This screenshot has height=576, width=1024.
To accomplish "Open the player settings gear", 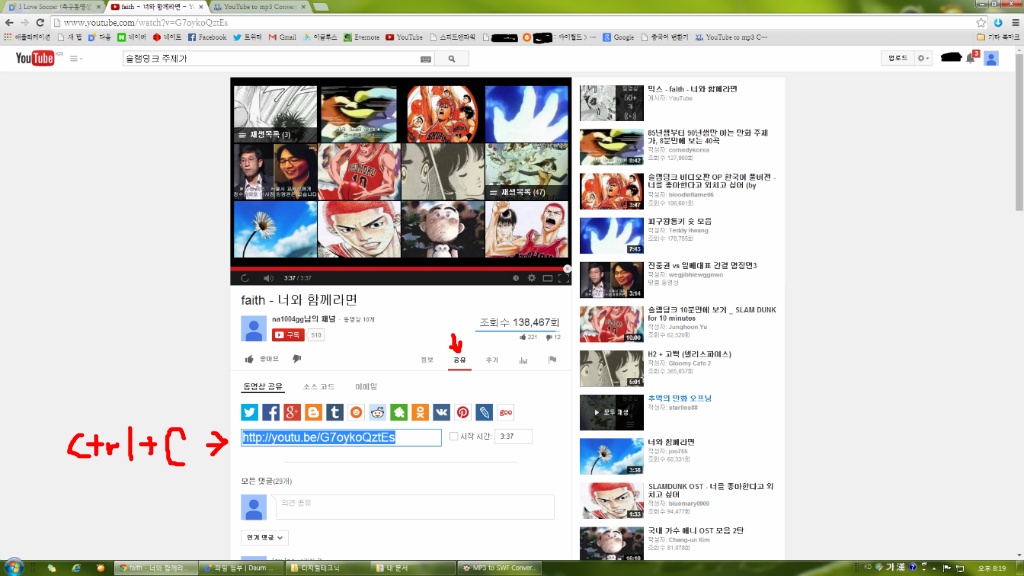I will 531,278.
